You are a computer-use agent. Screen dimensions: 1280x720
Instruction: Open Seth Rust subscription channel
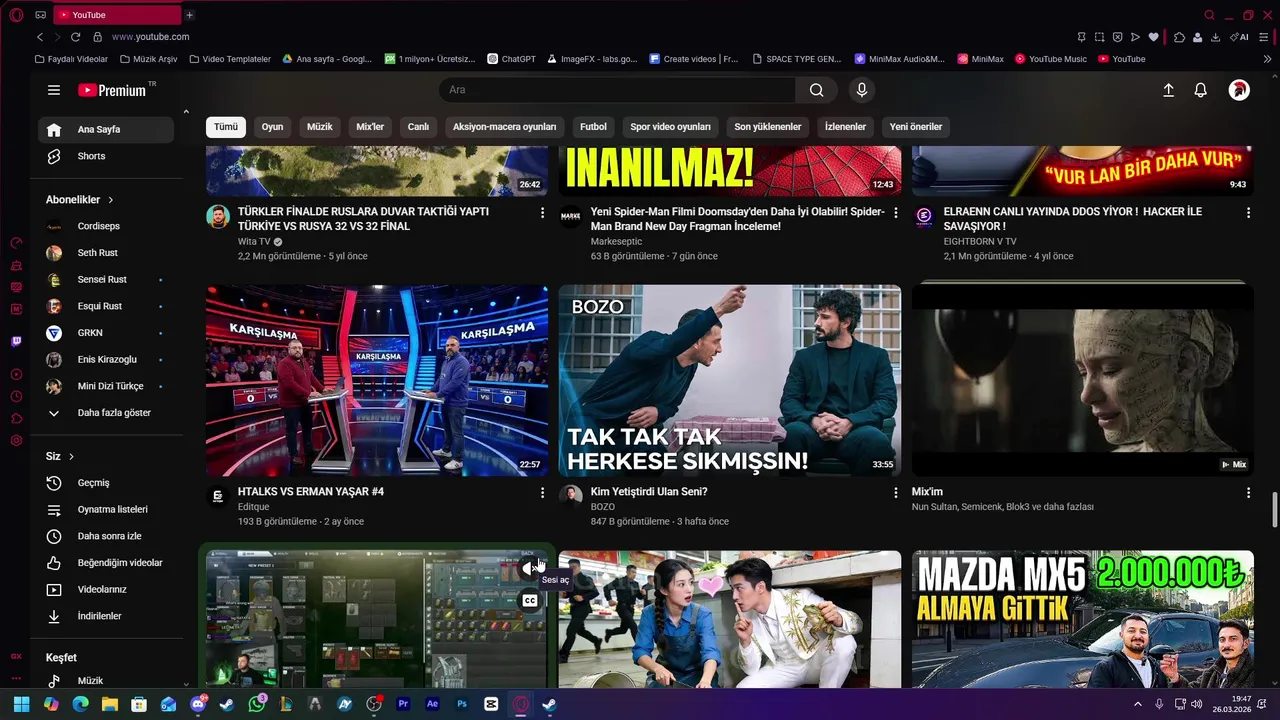point(106,253)
